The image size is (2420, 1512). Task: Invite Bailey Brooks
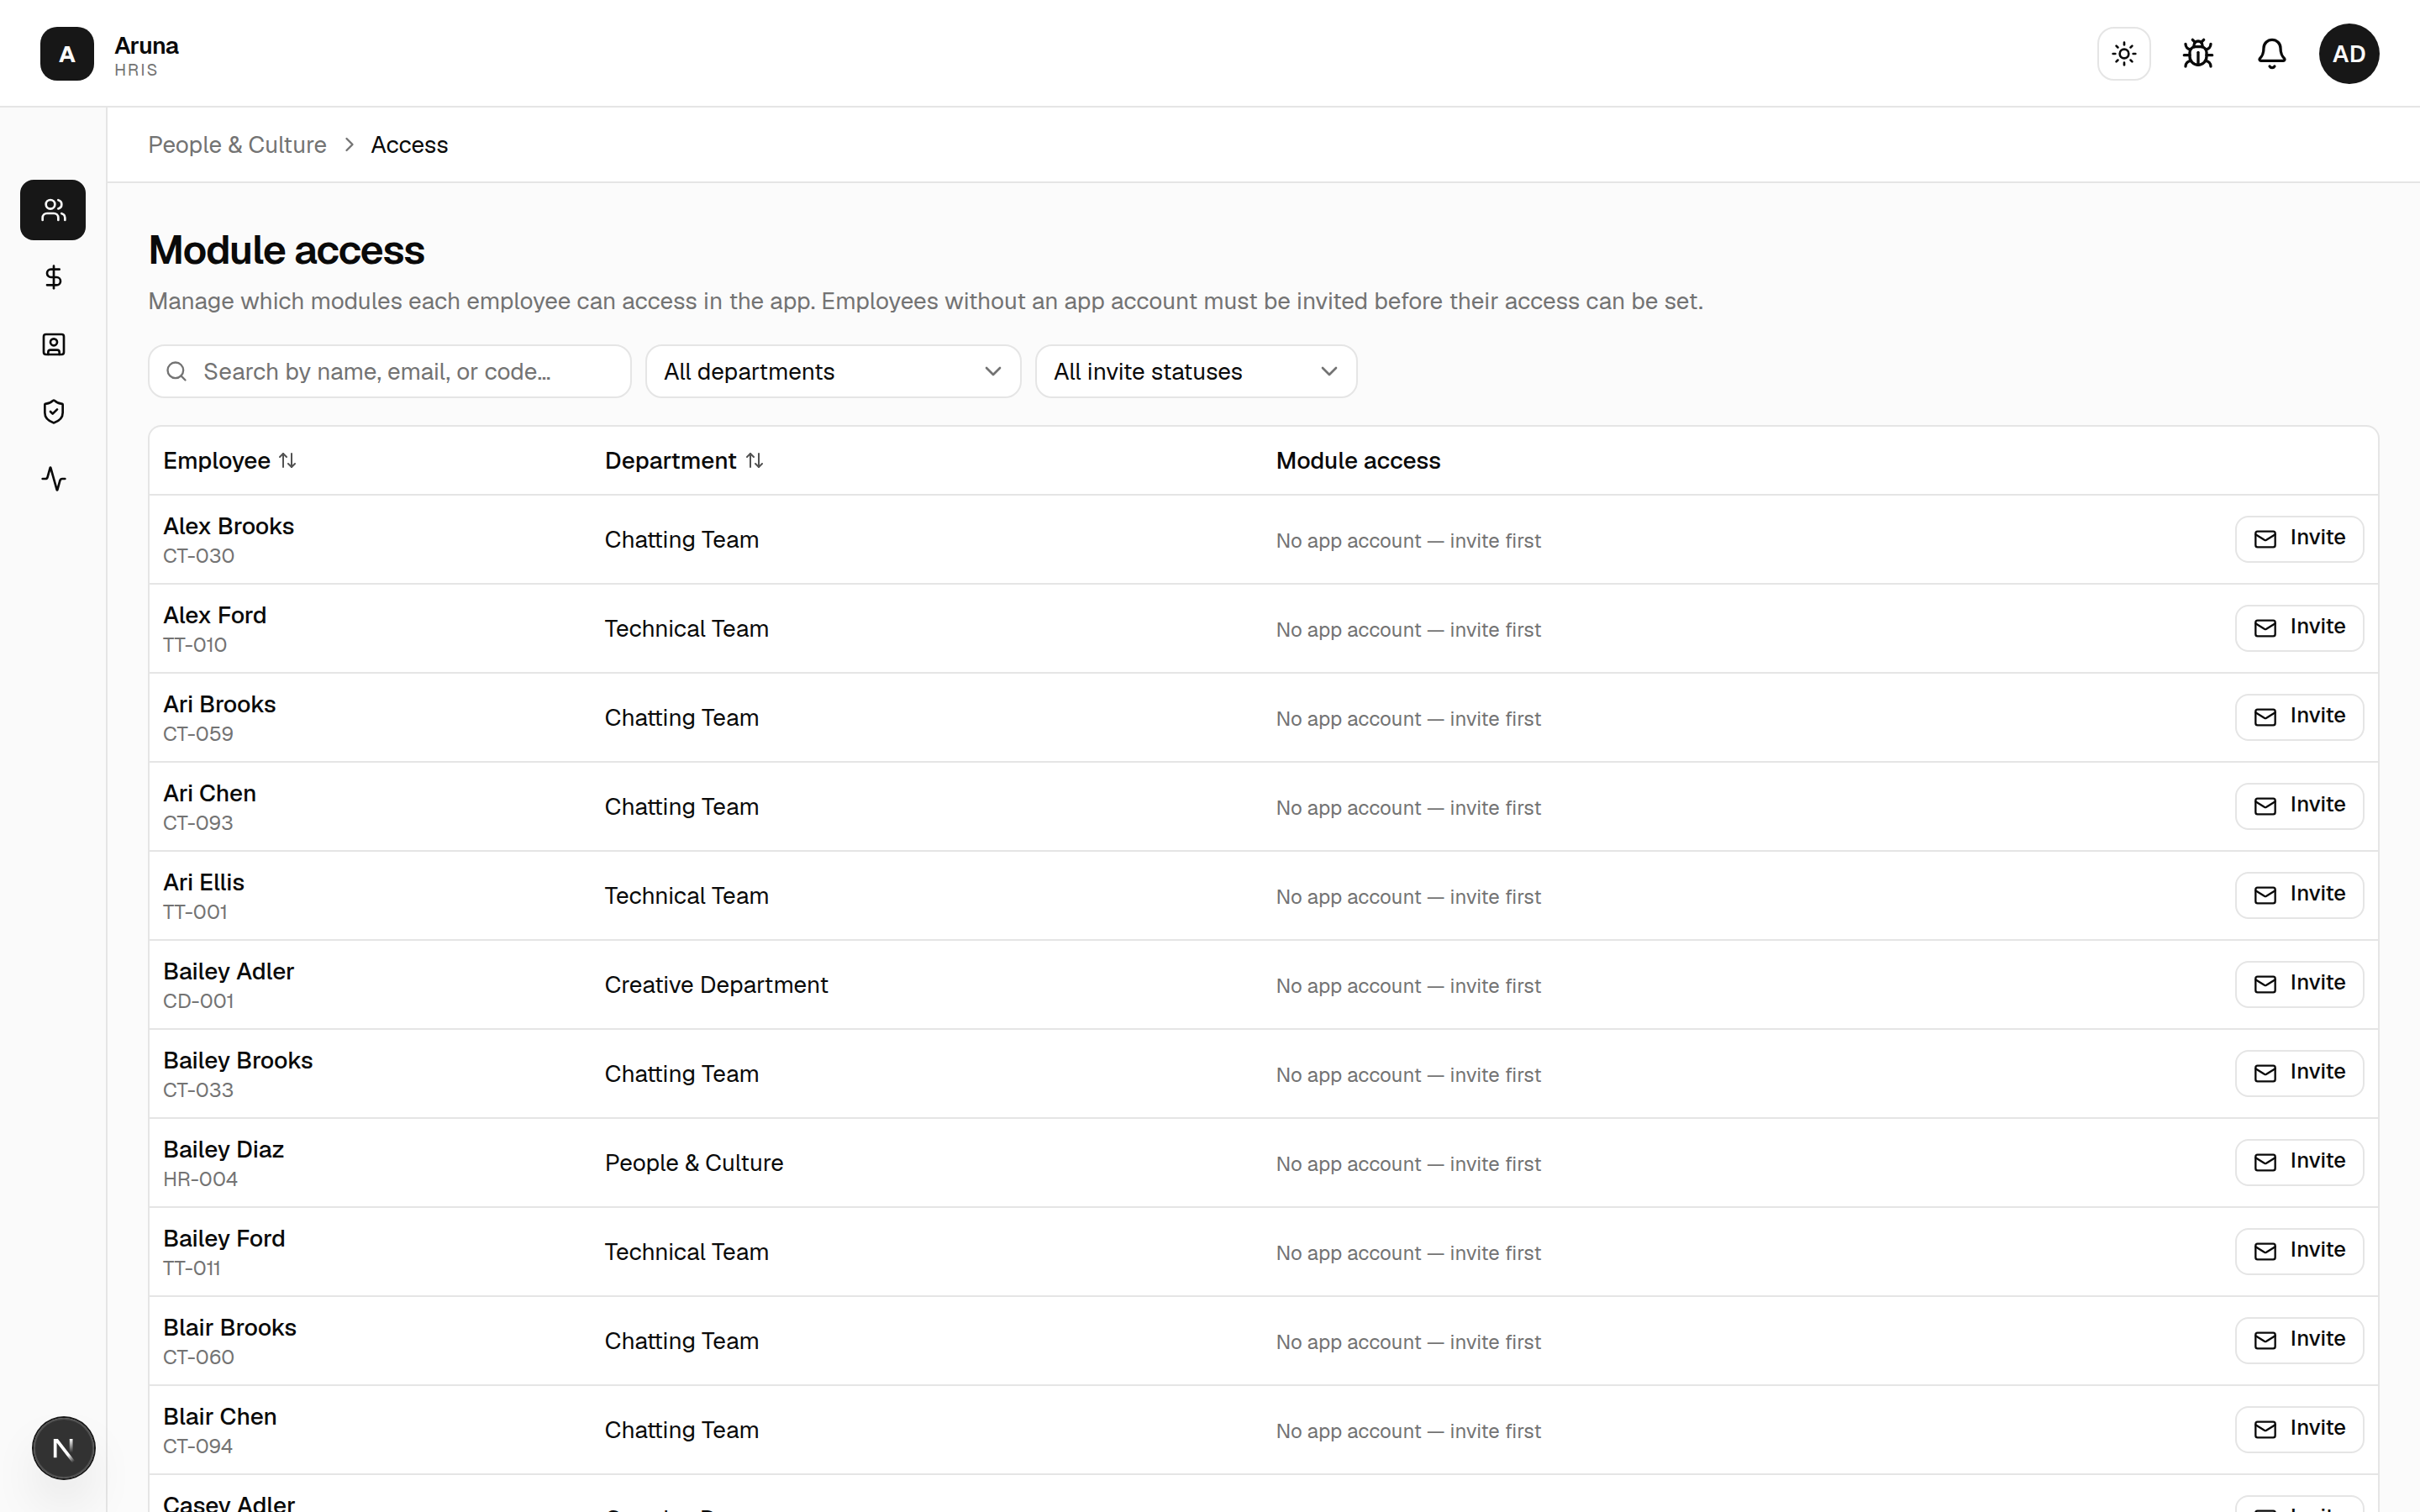tap(2299, 1073)
